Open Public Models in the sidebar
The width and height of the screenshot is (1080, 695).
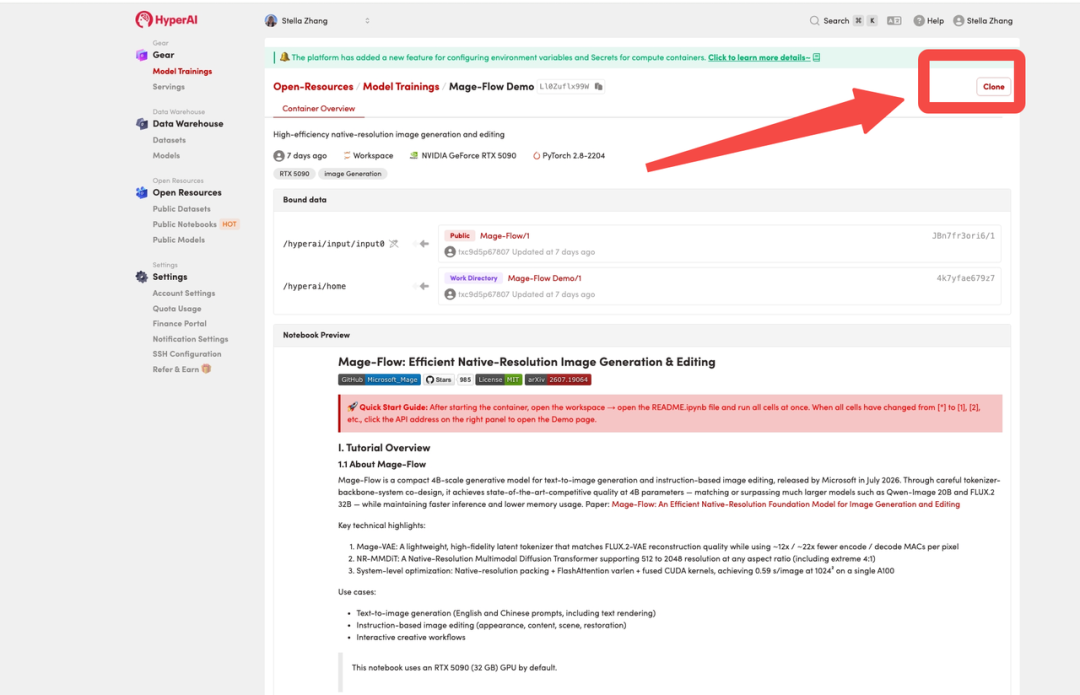178,240
